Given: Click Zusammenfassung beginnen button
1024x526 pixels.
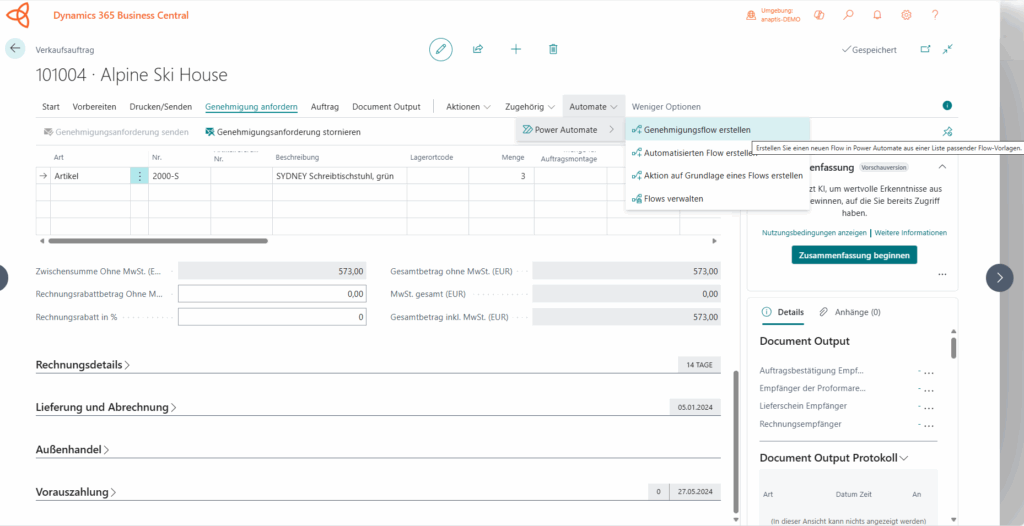Looking at the screenshot, I should click(x=854, y=255).
